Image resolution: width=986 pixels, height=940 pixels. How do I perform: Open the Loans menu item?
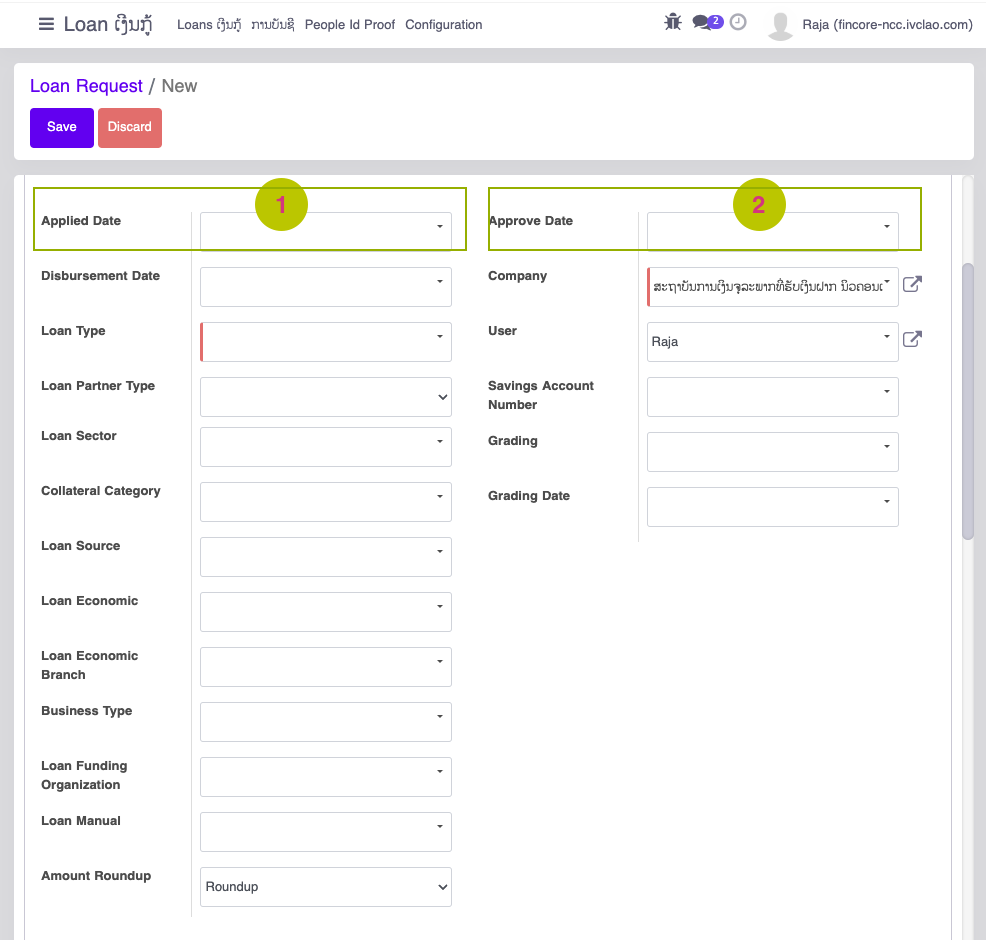point(210,24)
